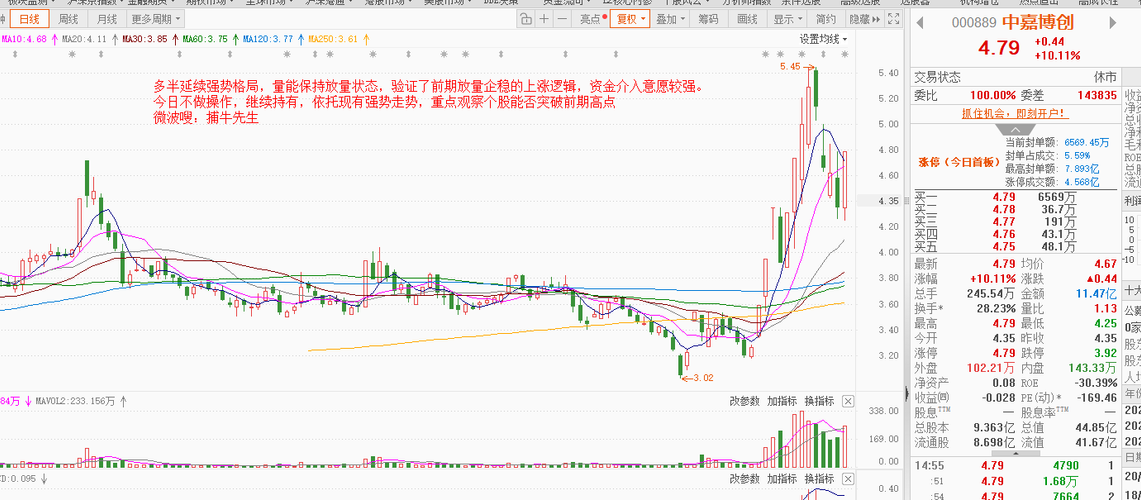
Task: Select the 买一 bid row
Action: click(x=1015, y=197)
